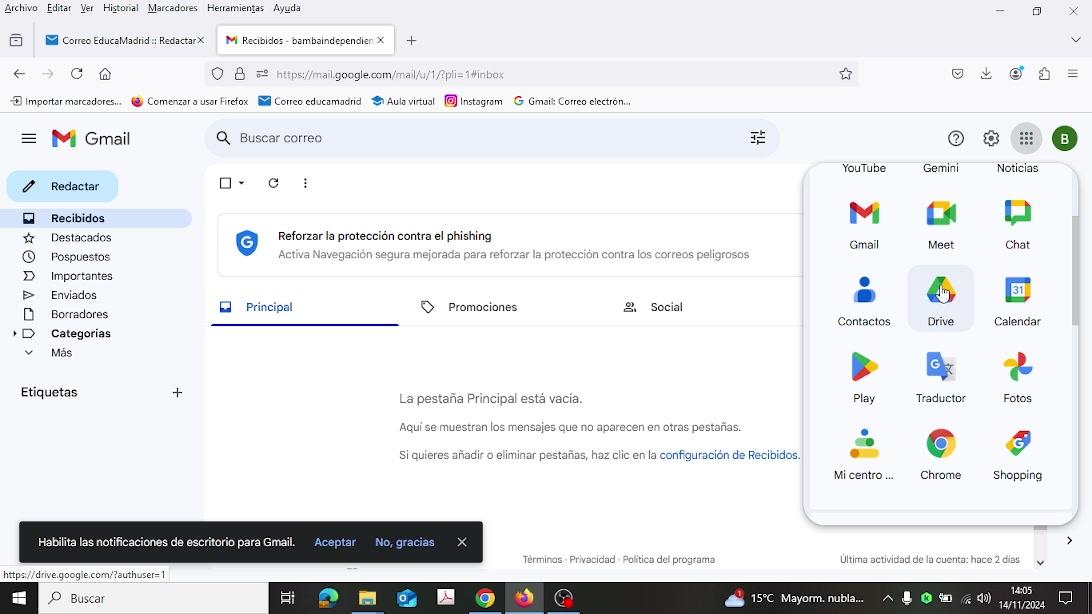Open Chrome from the apps grid

click(x=940, y=454)
